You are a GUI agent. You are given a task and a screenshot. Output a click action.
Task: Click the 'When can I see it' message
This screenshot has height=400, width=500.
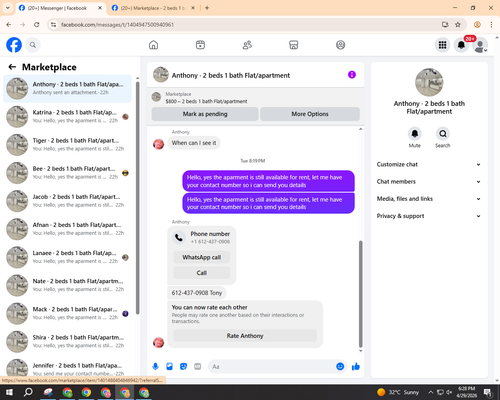tap(194, 143)
